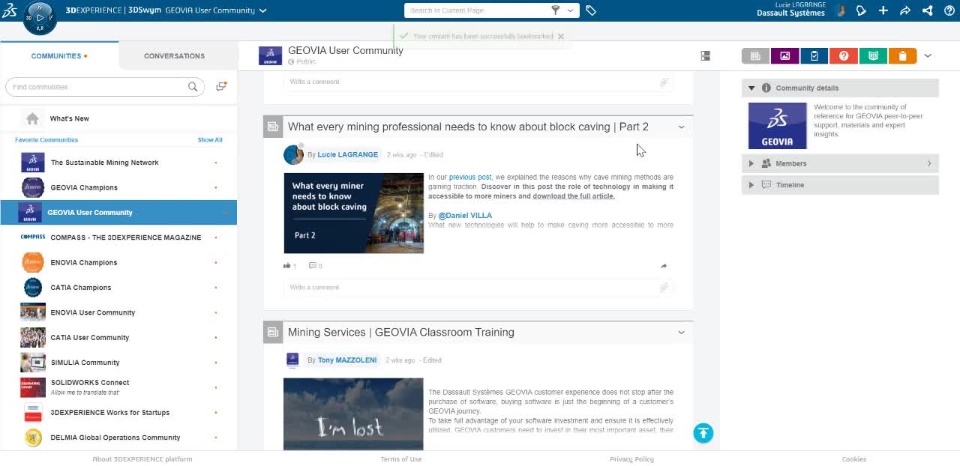Open the collaboration network icon in top bar
The image size is (960, 466).
(x=928, y=10)
